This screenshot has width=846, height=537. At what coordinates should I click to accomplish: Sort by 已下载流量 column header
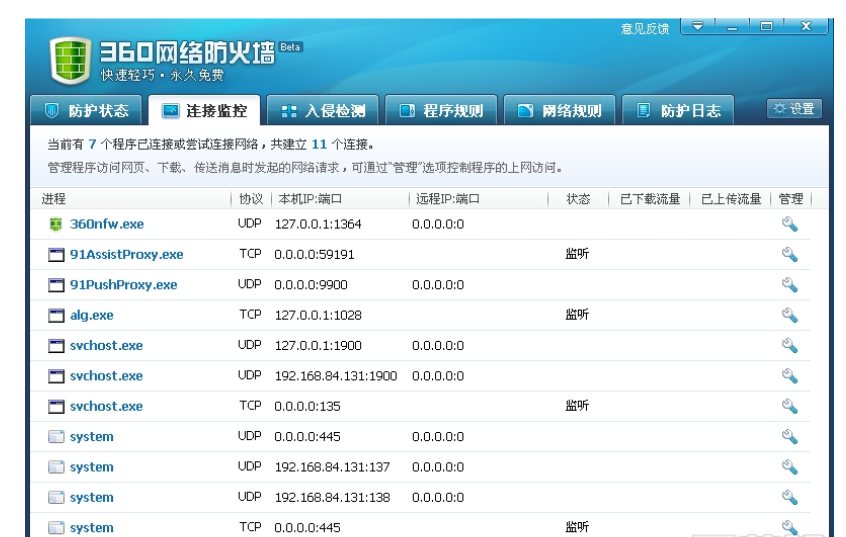click(650, 199)
